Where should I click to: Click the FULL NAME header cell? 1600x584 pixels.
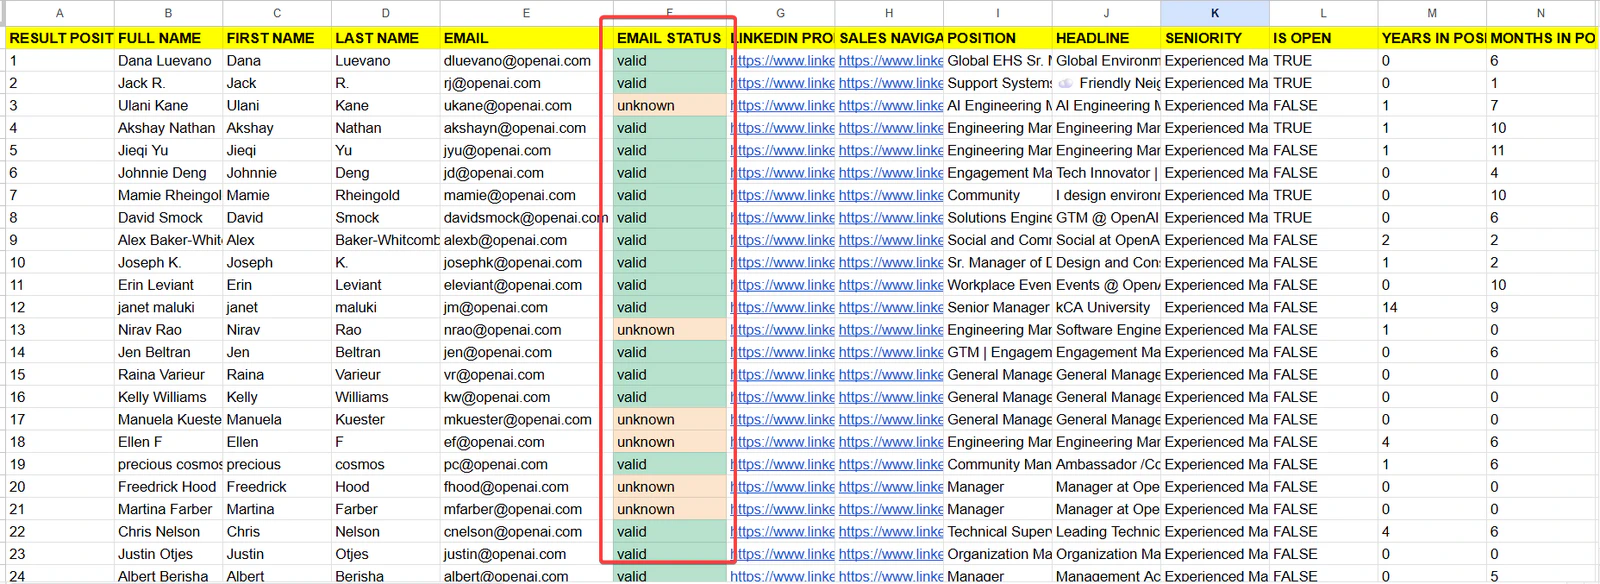168,38
